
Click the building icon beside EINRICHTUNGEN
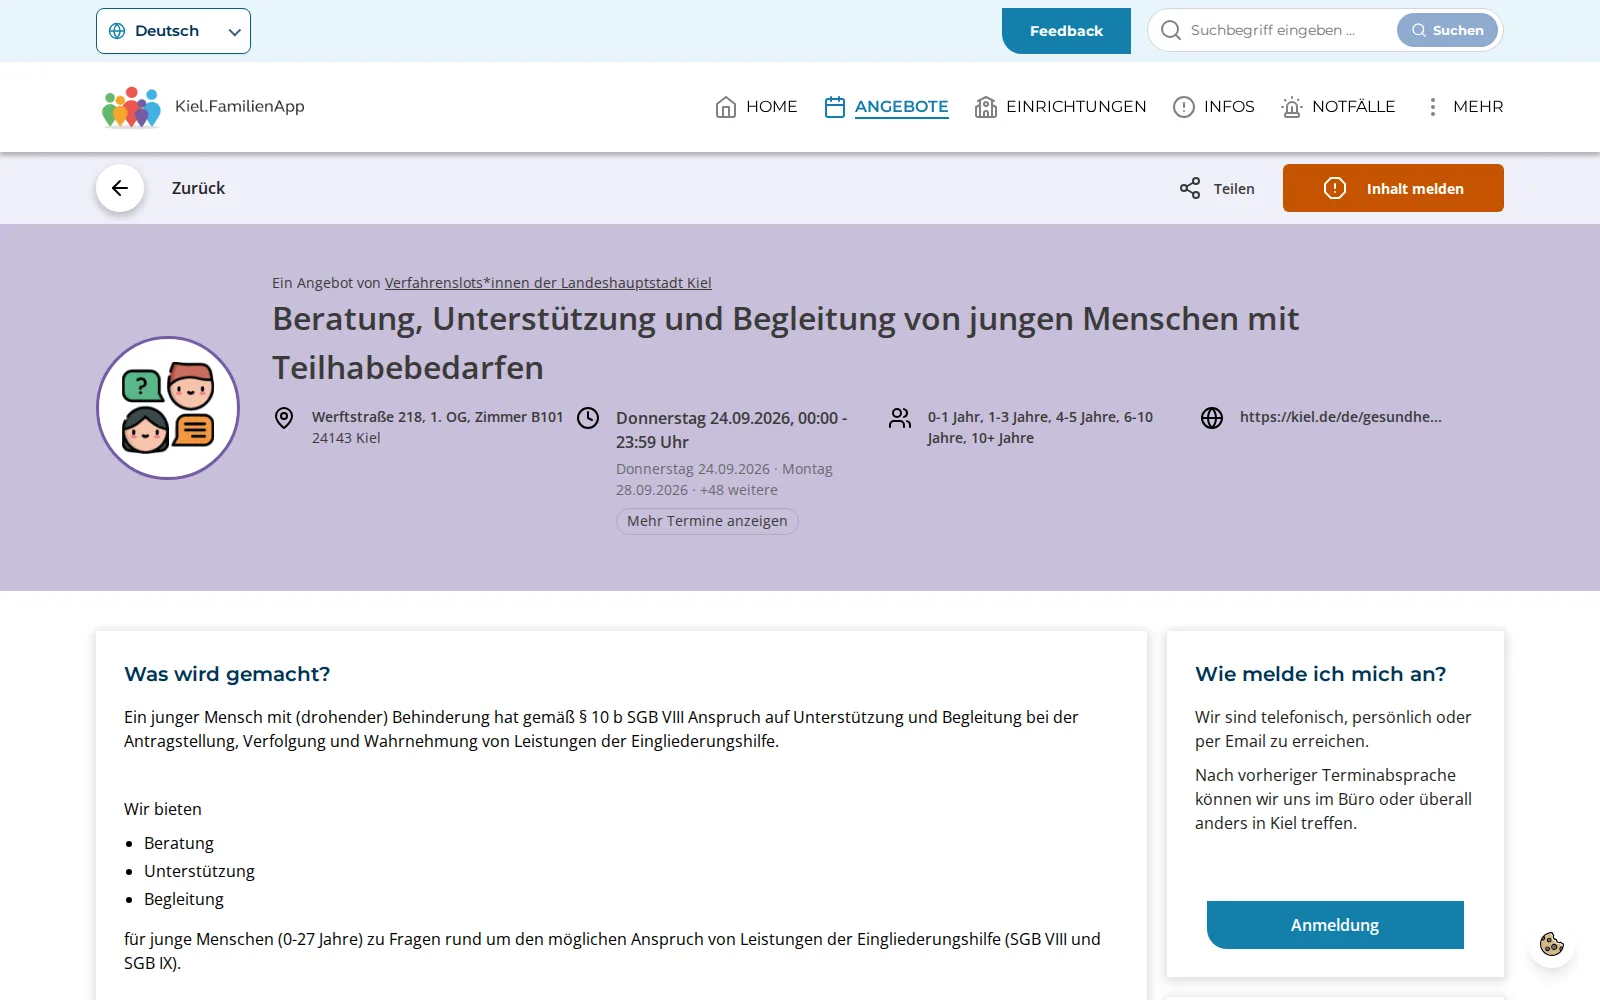pos(986,107)
